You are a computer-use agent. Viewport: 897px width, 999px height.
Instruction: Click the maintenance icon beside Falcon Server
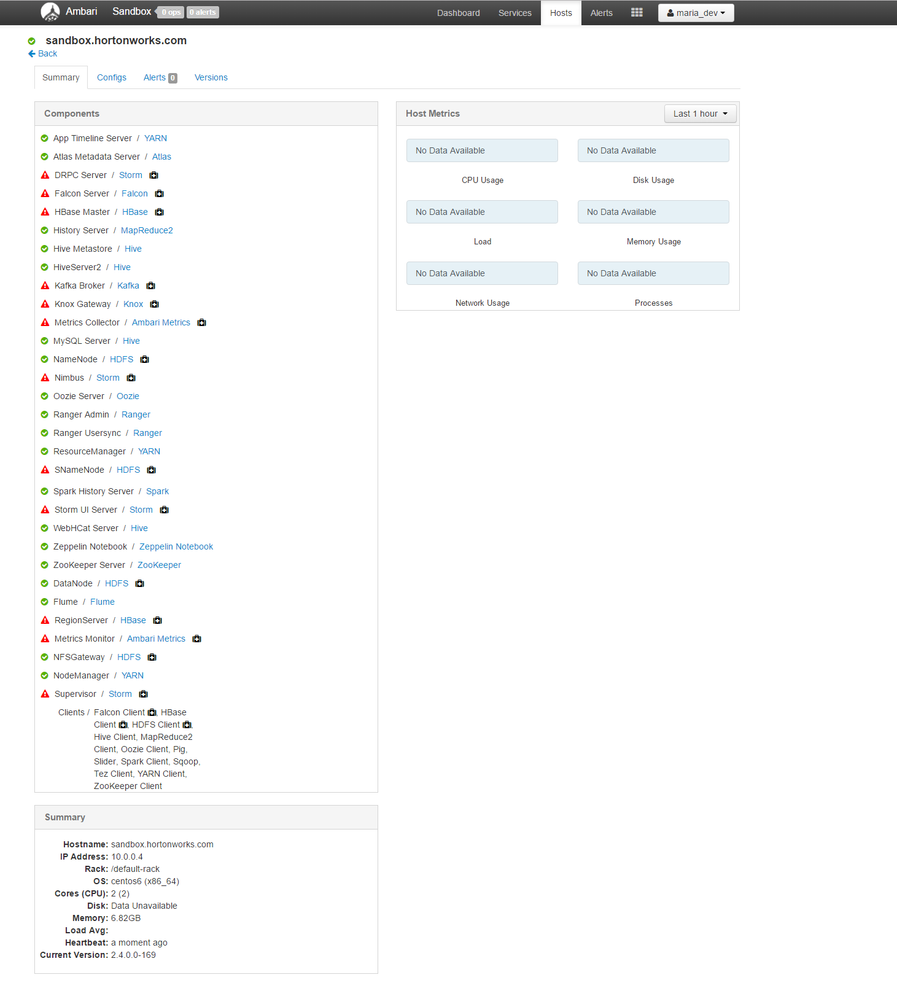click(159, 194)
